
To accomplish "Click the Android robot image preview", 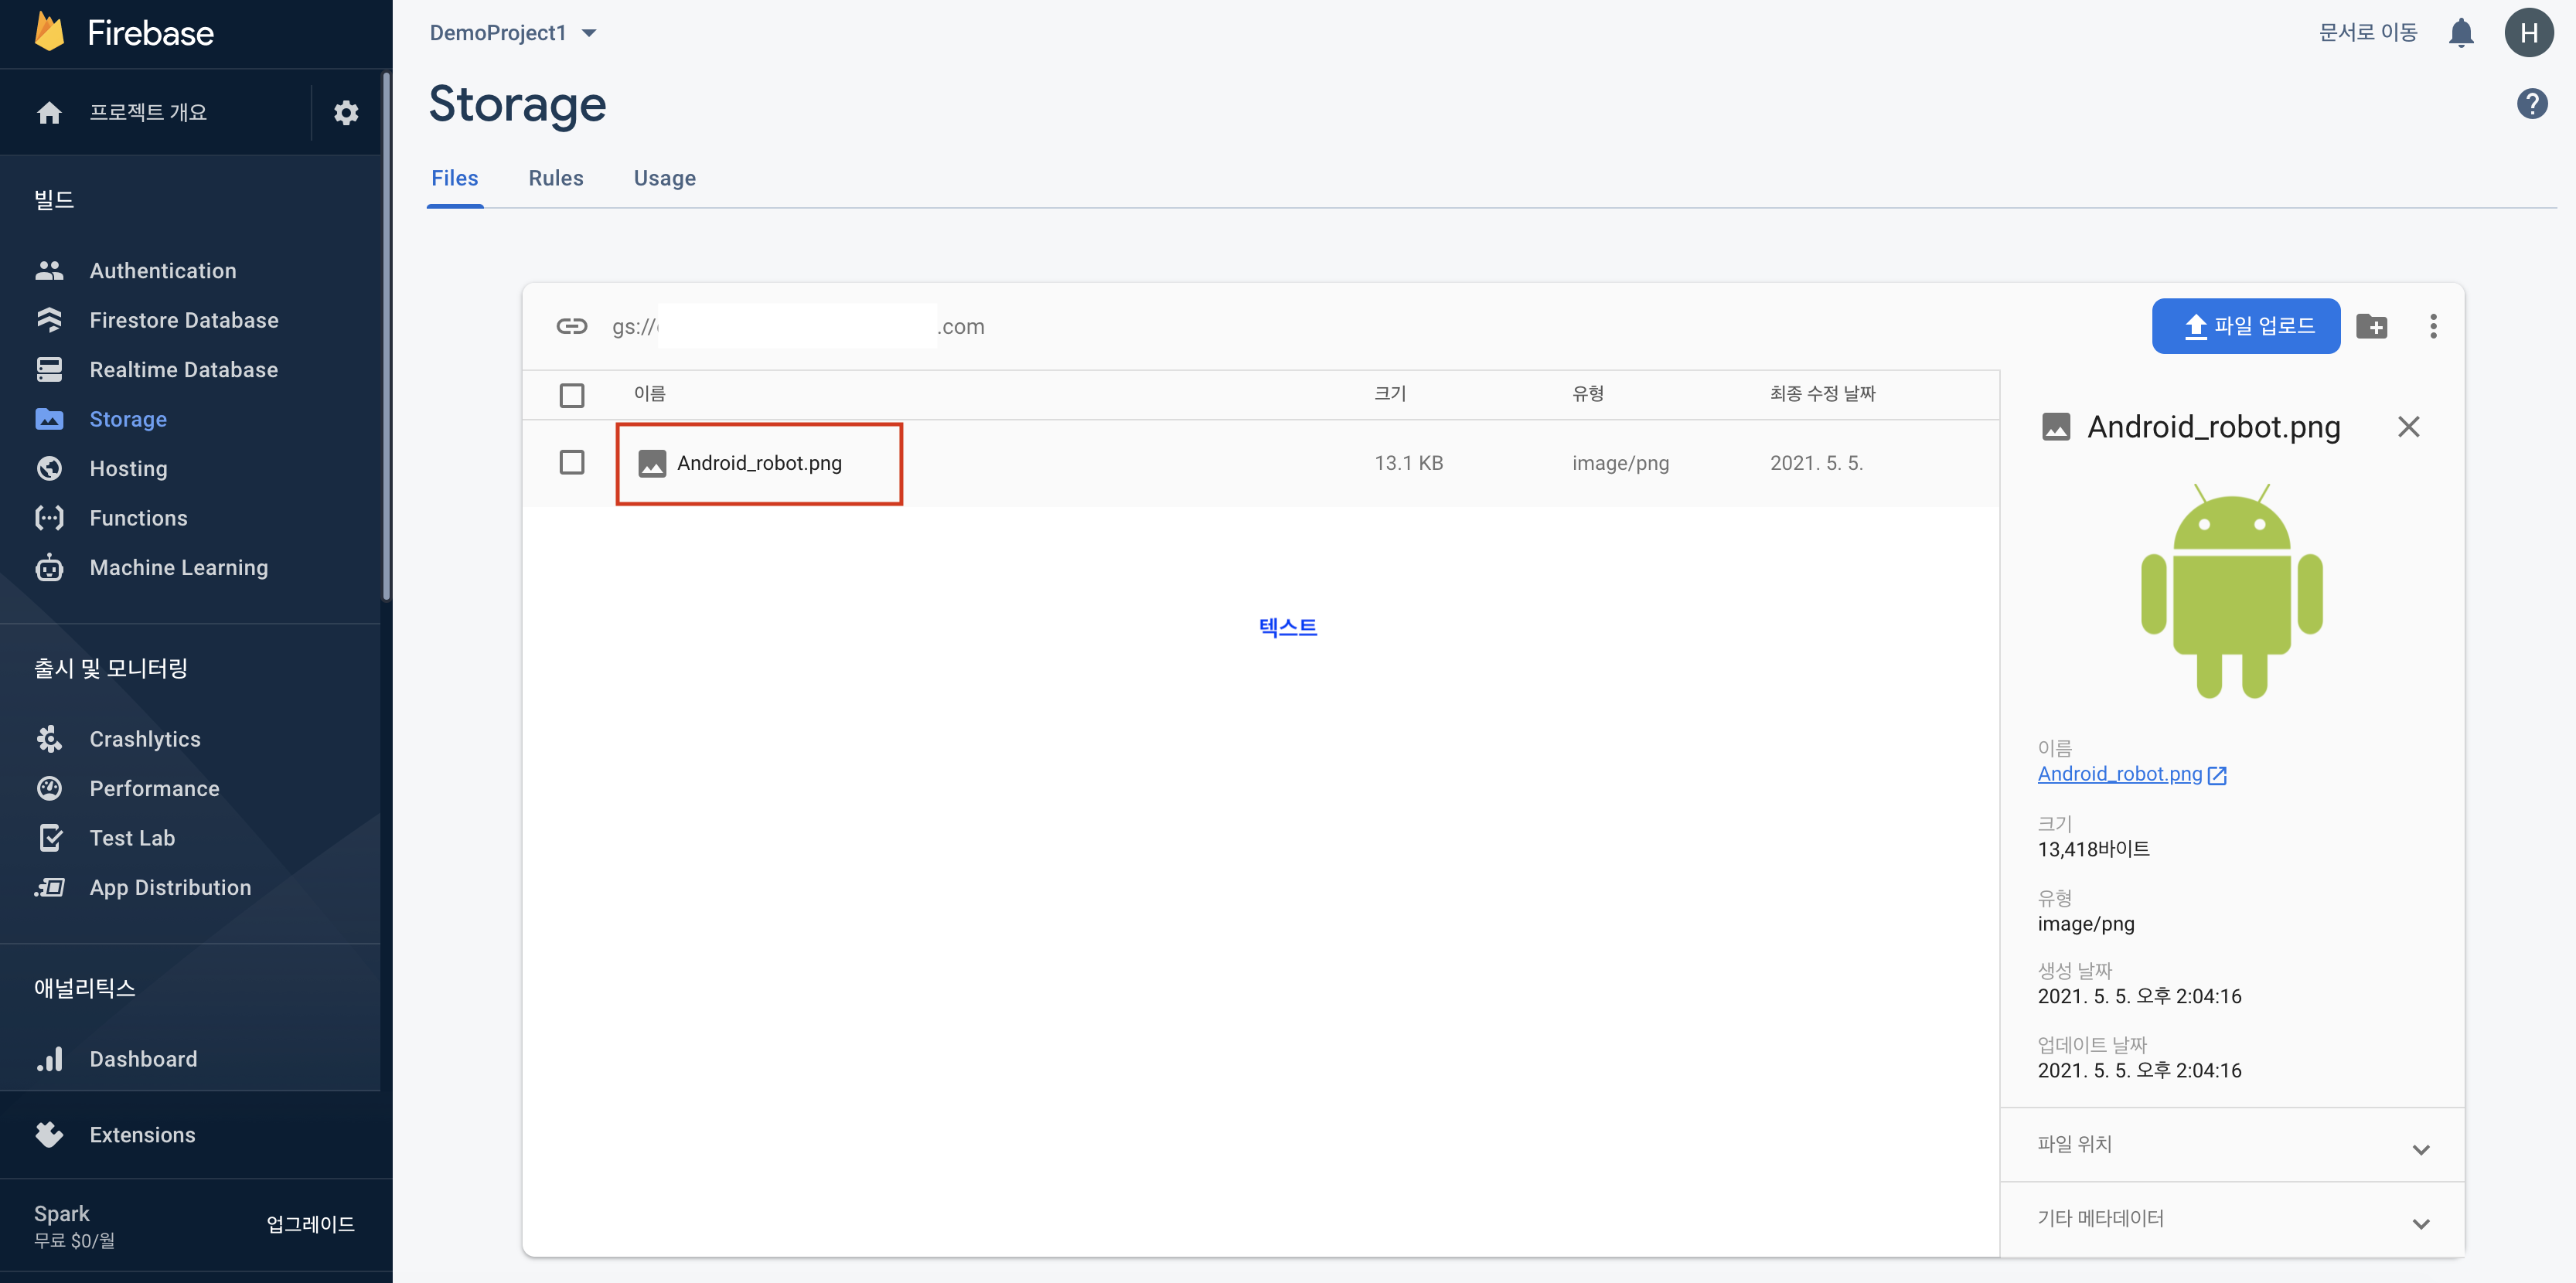I will point(2231,591).
